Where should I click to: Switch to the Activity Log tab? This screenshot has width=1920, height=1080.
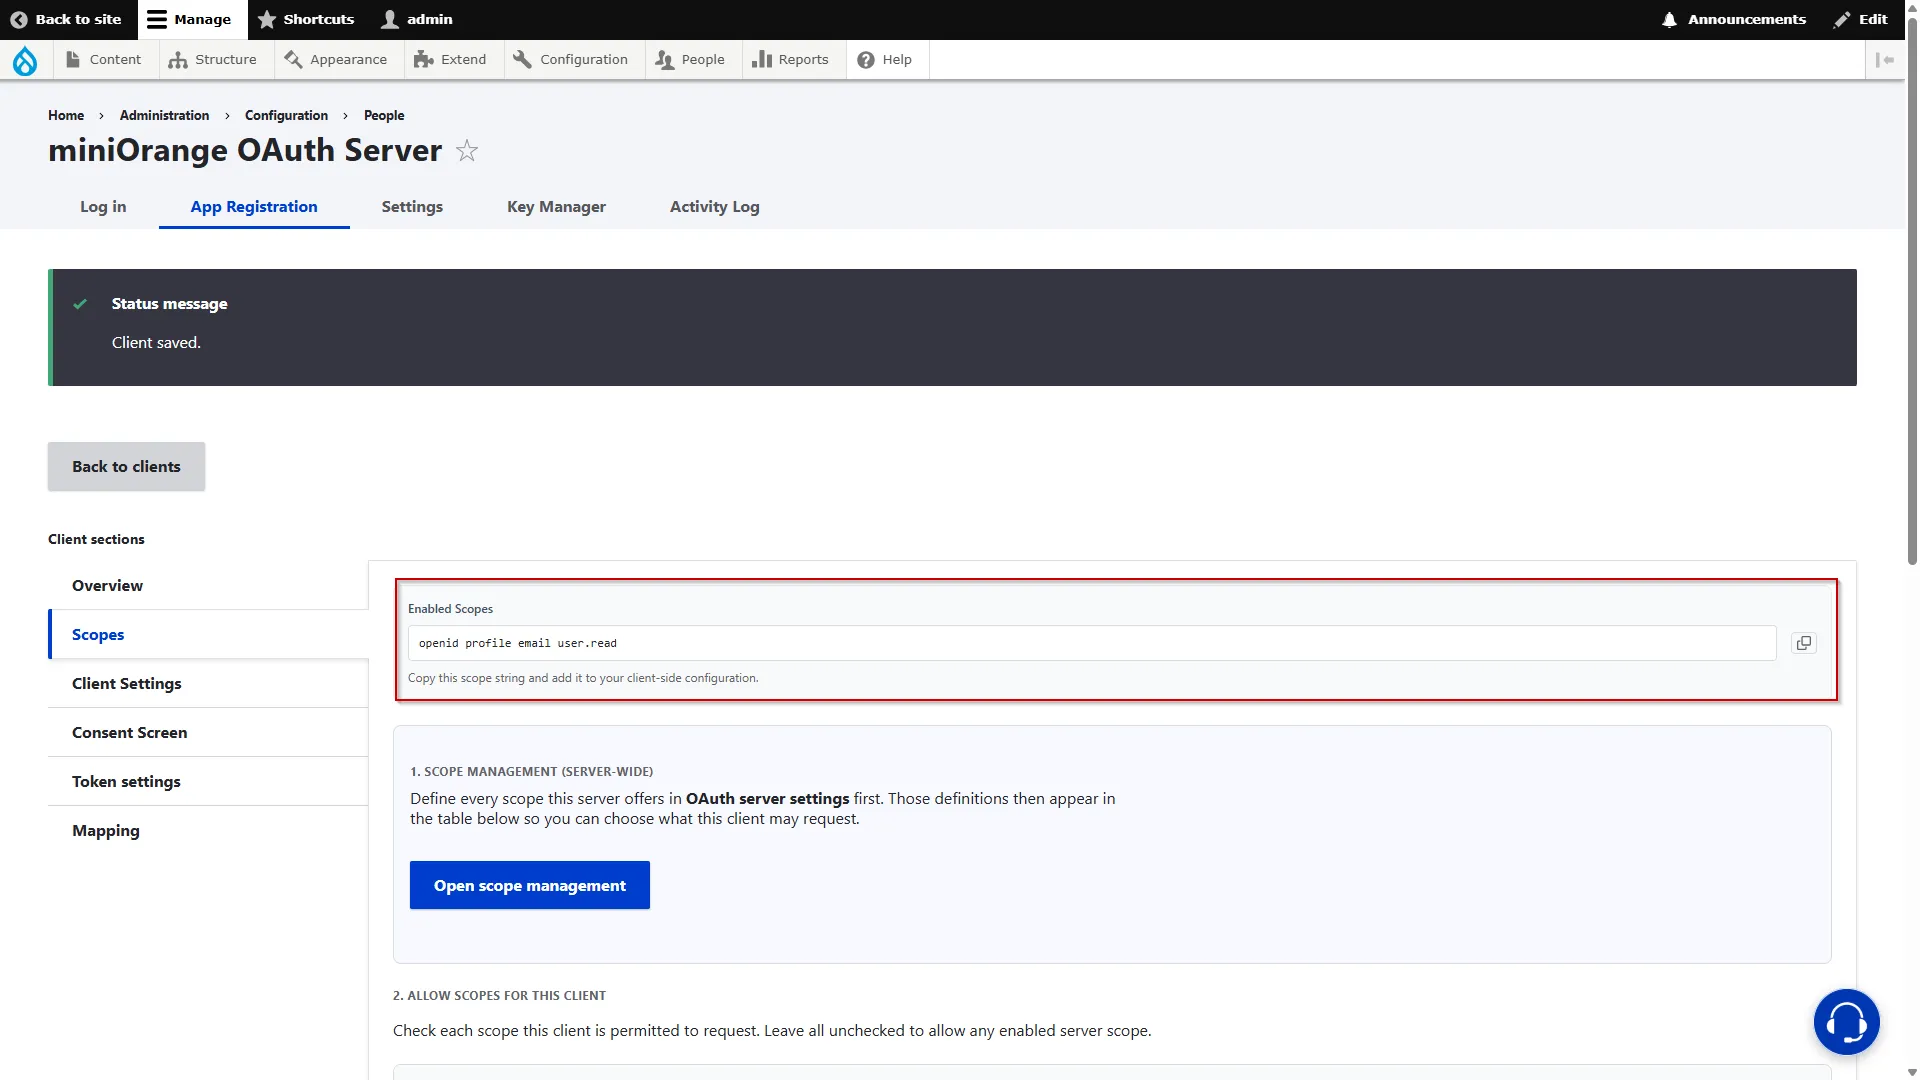(714, 206)
